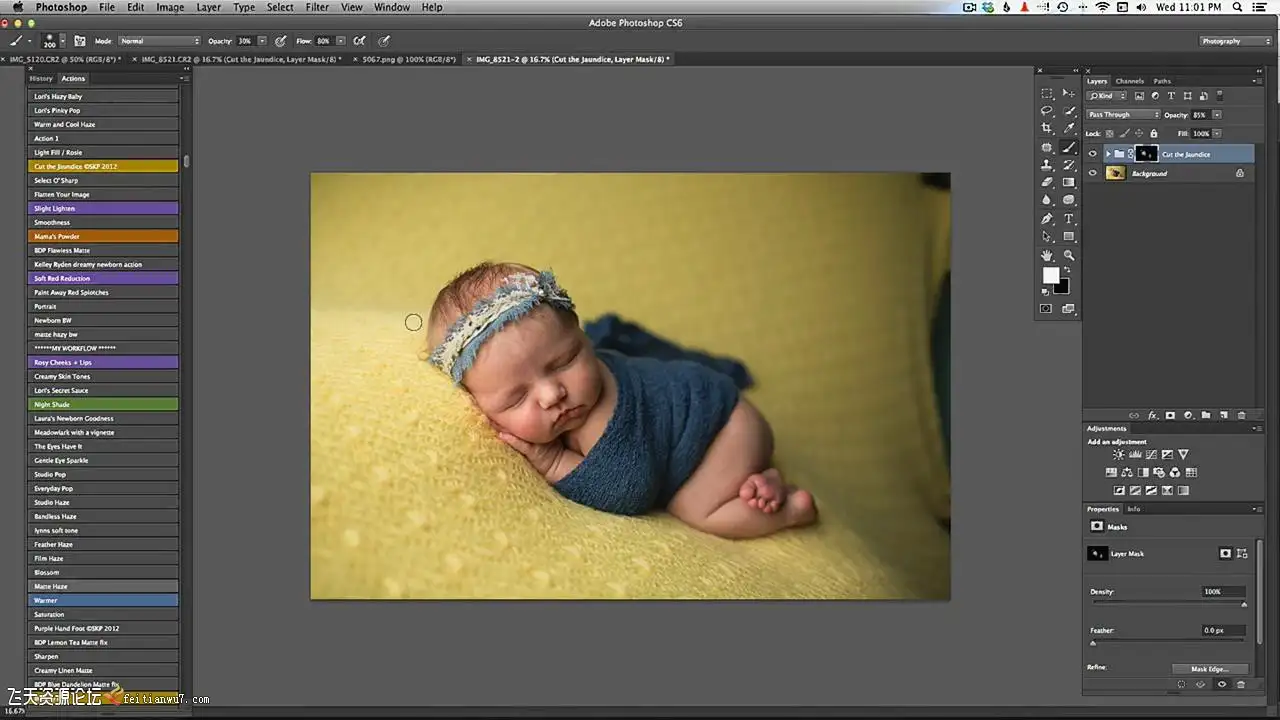Image resolution: width=1280 pixels, height=720 pixels.
Task: Click the foreground color swatch
Action: coord(1051,275)
